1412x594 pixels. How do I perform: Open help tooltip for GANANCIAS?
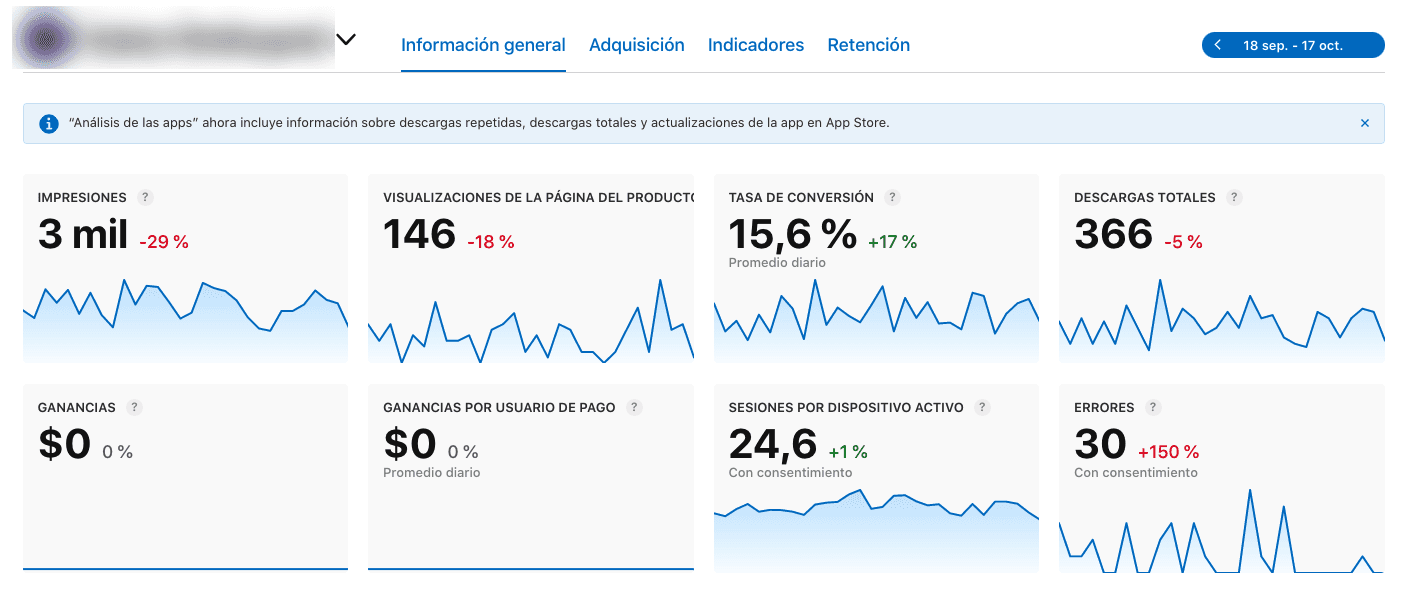[x=136, y=407]
